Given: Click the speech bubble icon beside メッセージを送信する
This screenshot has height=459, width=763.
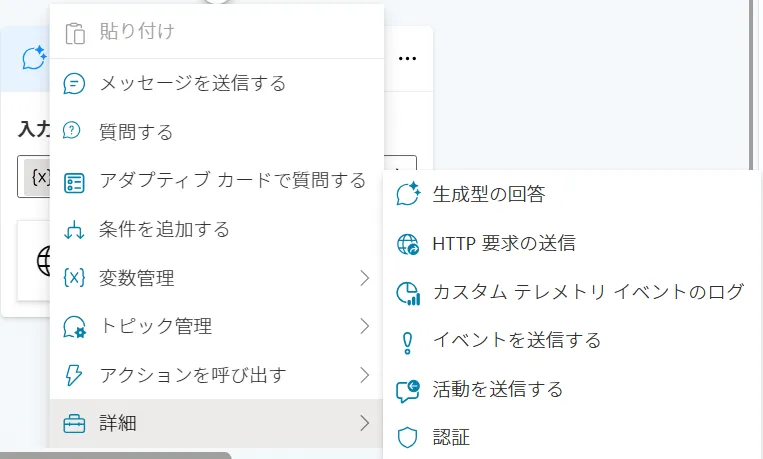Looking at the screenshot, I should [74, 84].
